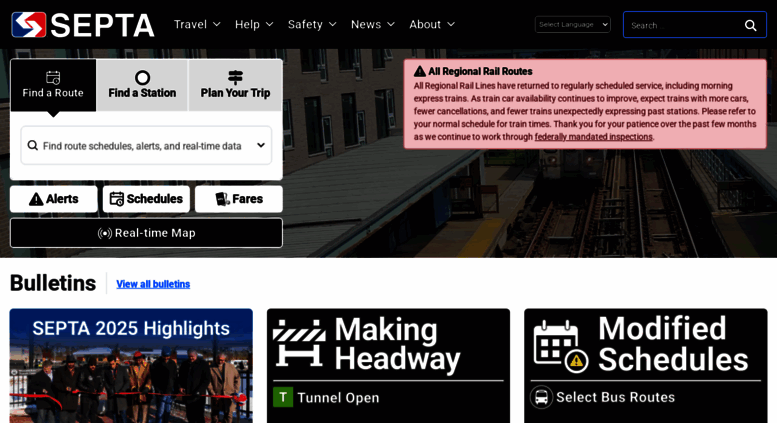777x423 pixels.
Task: Follow the federally mandated inspections link
Action: click(593, 137)
